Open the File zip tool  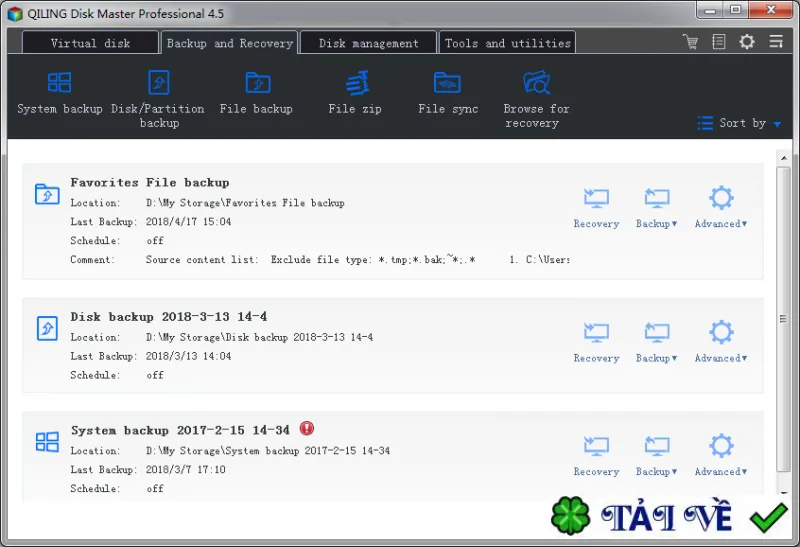coord(355,93)
